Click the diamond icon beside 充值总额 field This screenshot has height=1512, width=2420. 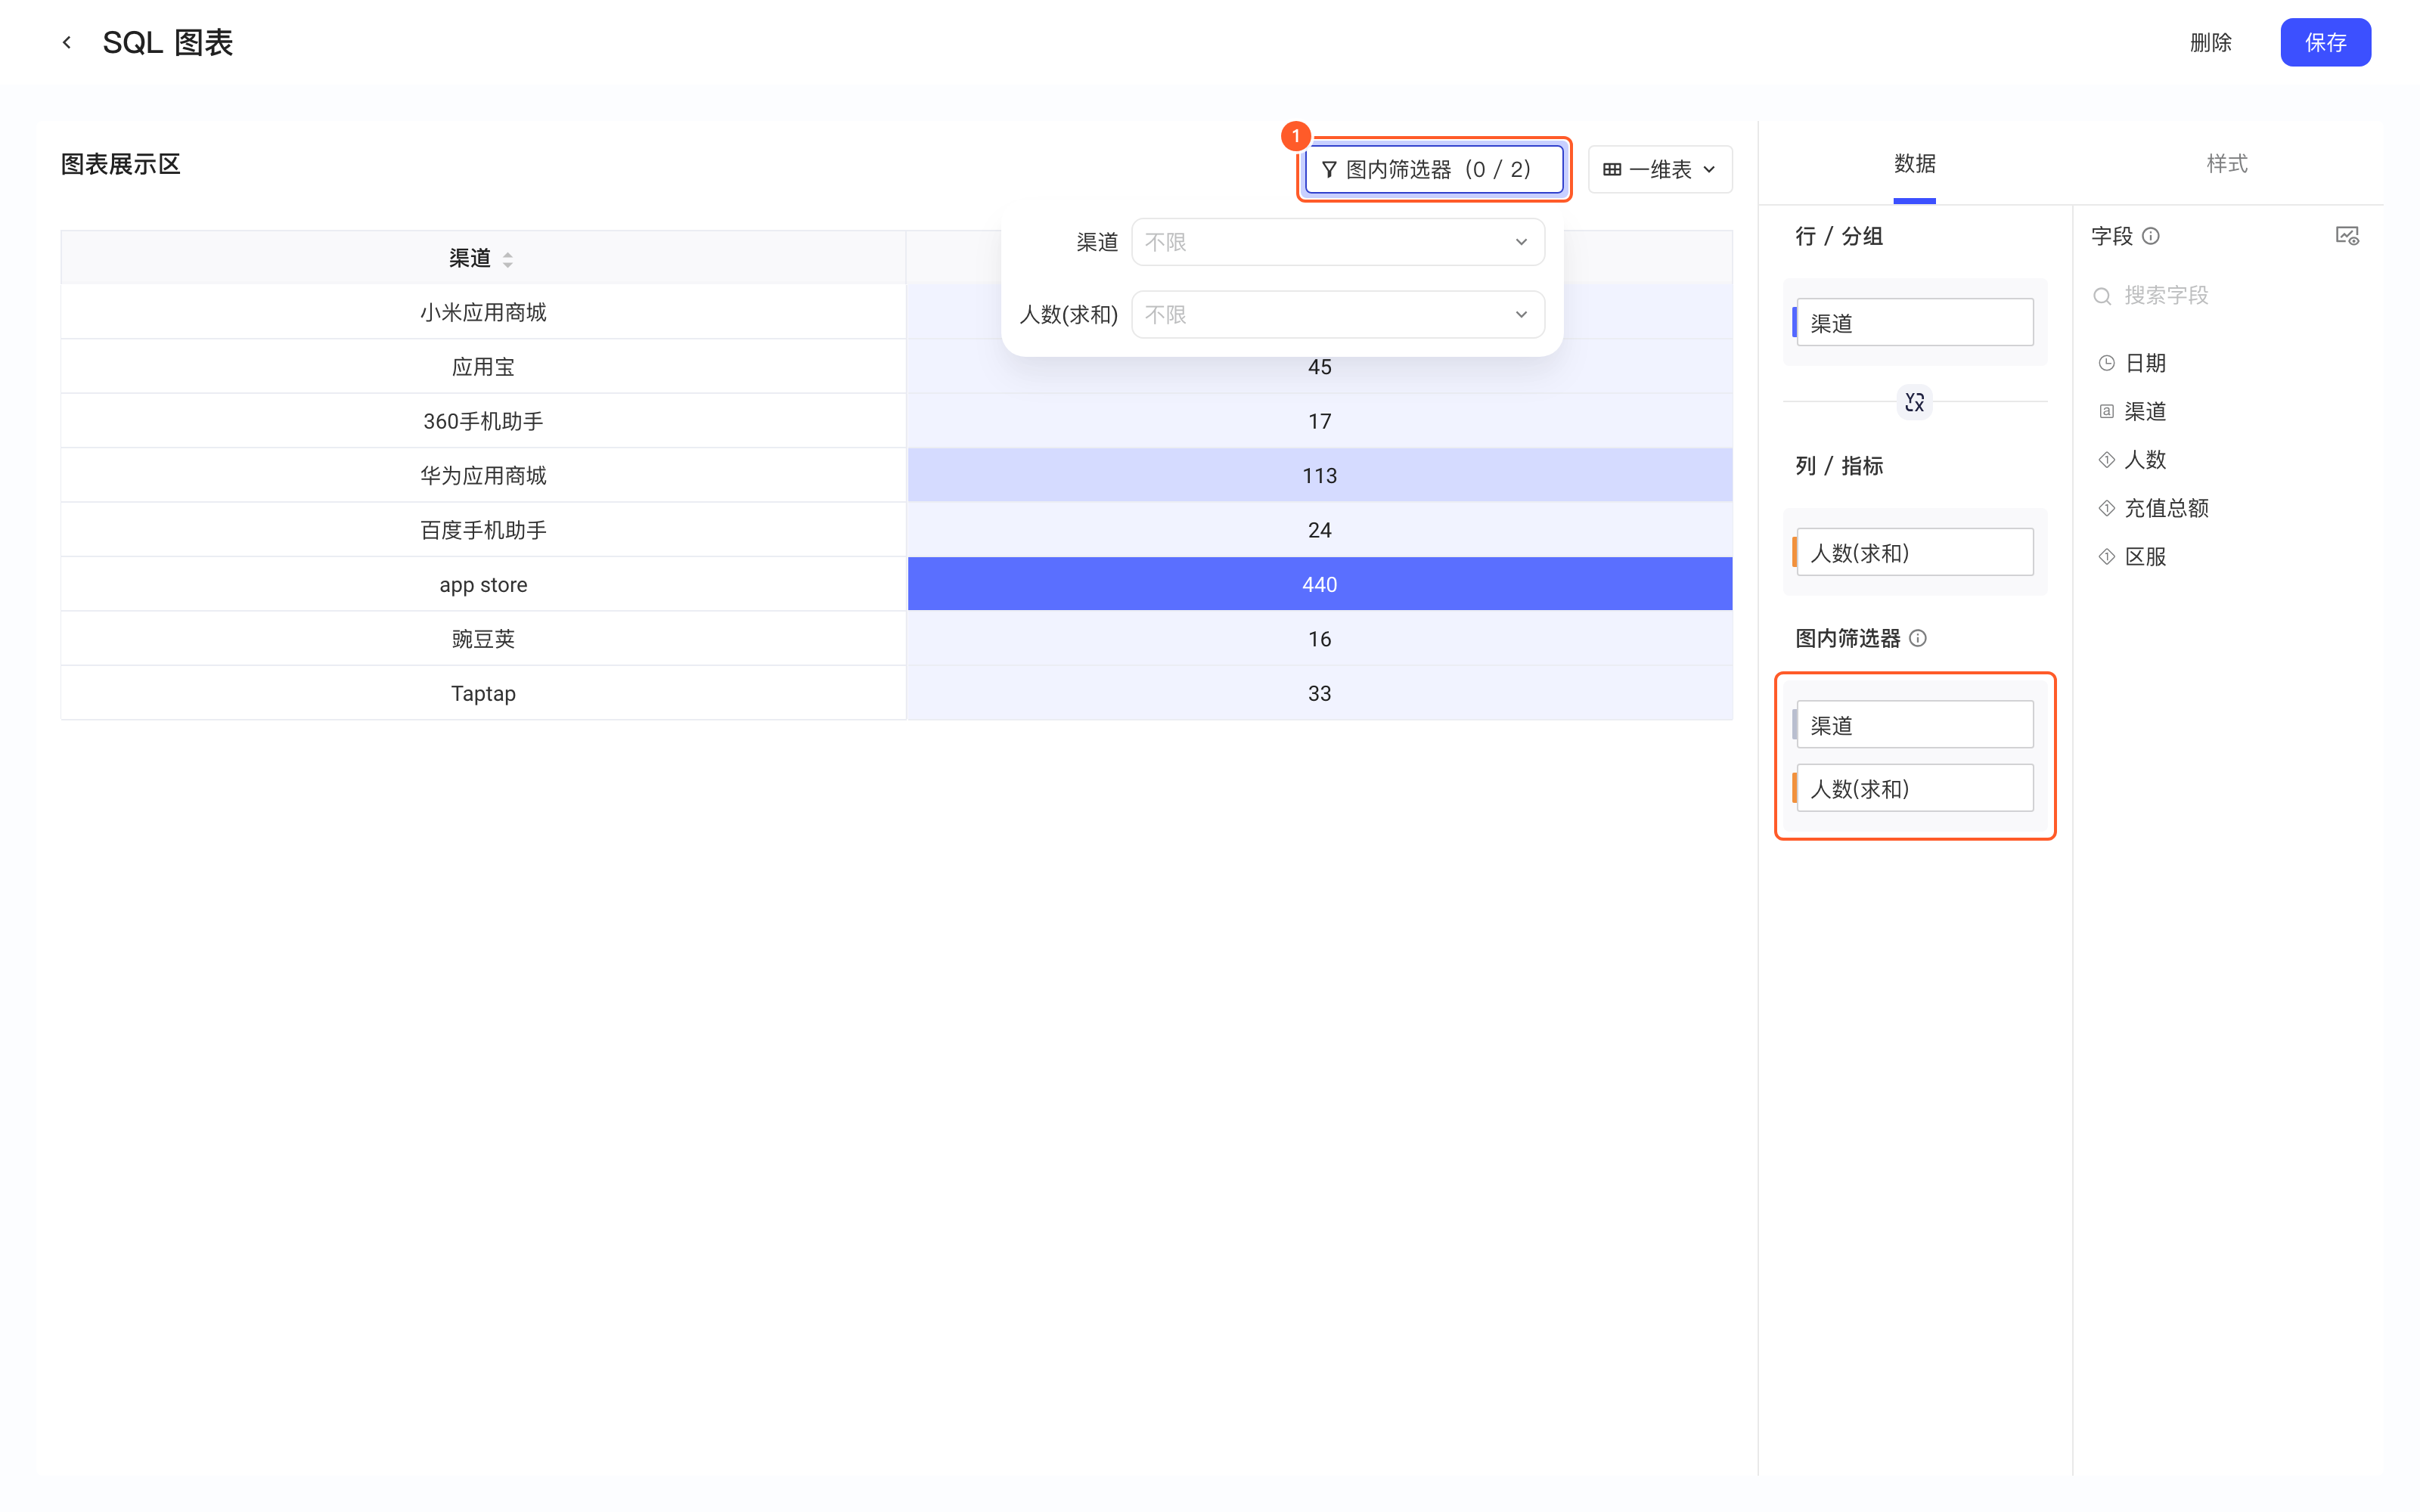(2107, 508)
